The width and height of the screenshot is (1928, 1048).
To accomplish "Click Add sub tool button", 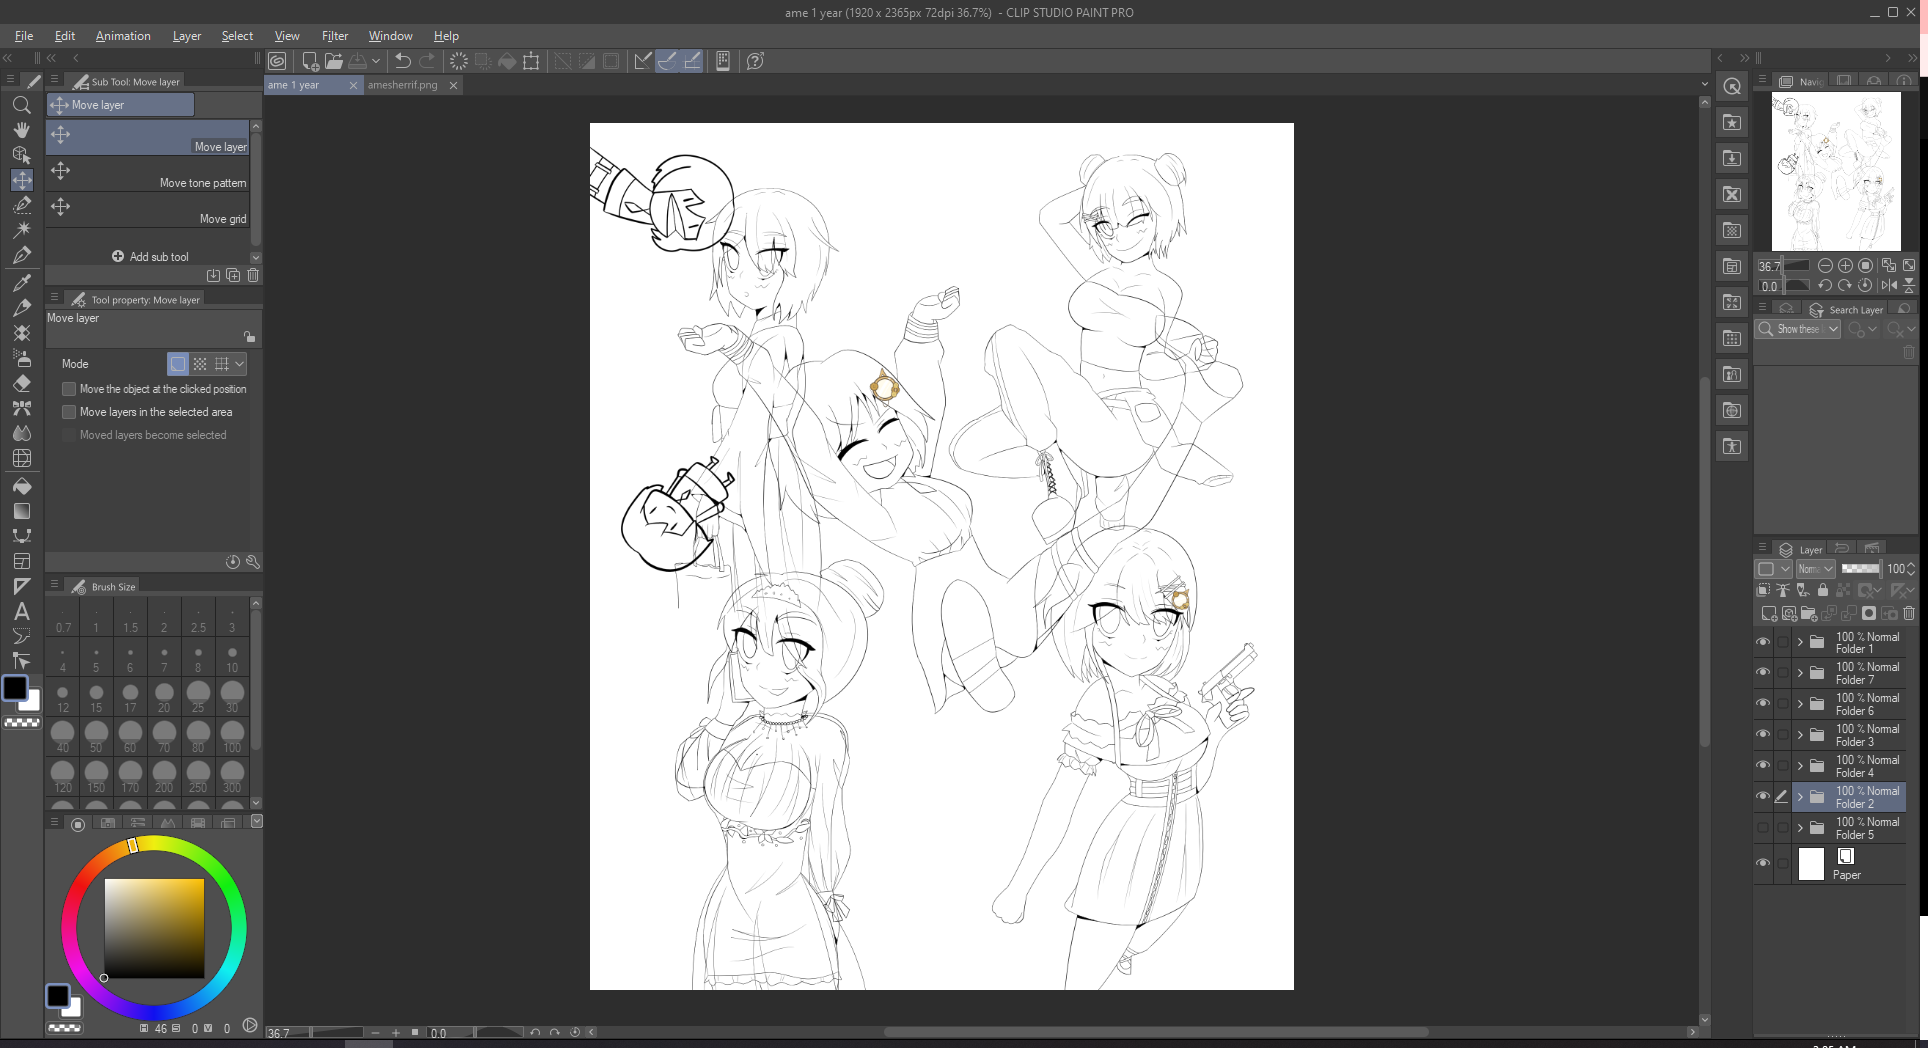I will pos(150,257).
